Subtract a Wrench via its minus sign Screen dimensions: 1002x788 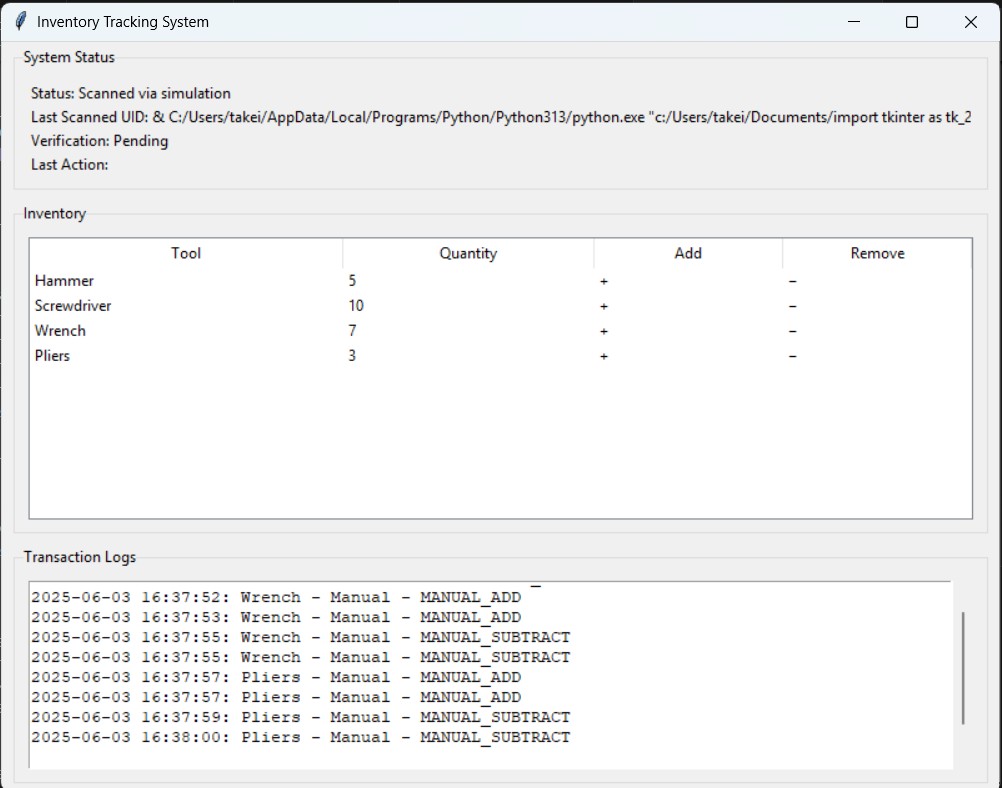click(x=792, y=331)
